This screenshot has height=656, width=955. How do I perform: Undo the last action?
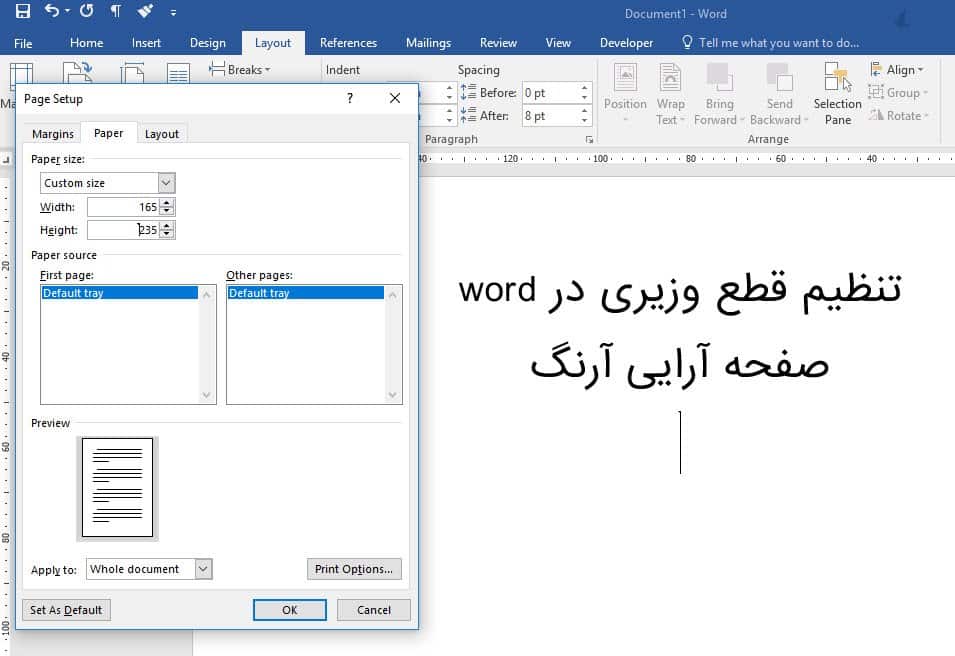click(x=53, y=11)
